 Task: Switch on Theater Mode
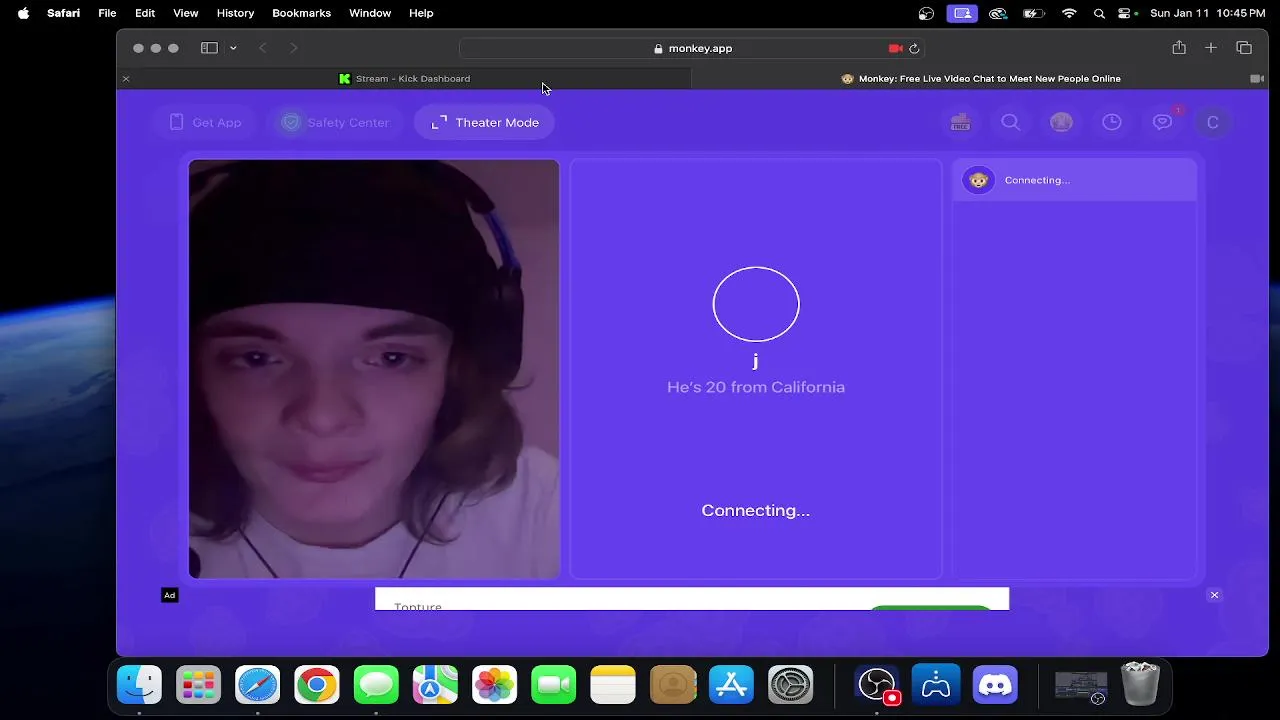485,122
